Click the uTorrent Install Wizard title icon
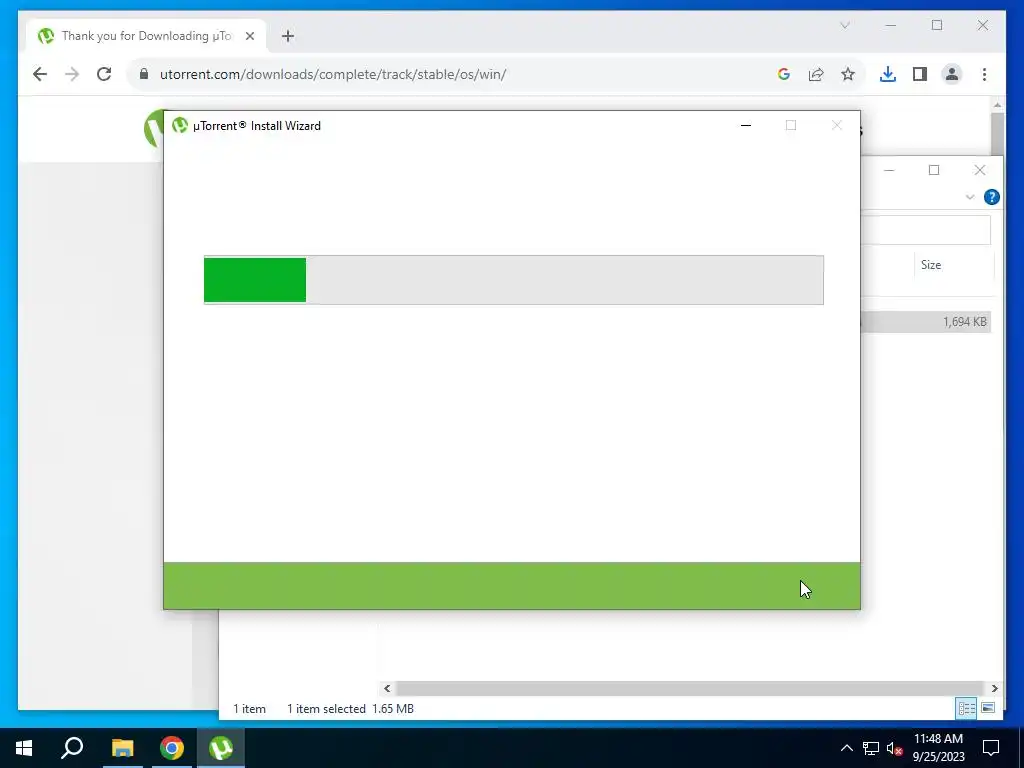Image resolution: width=1024 pixels, height=768 pixels. tap(180, 125)
